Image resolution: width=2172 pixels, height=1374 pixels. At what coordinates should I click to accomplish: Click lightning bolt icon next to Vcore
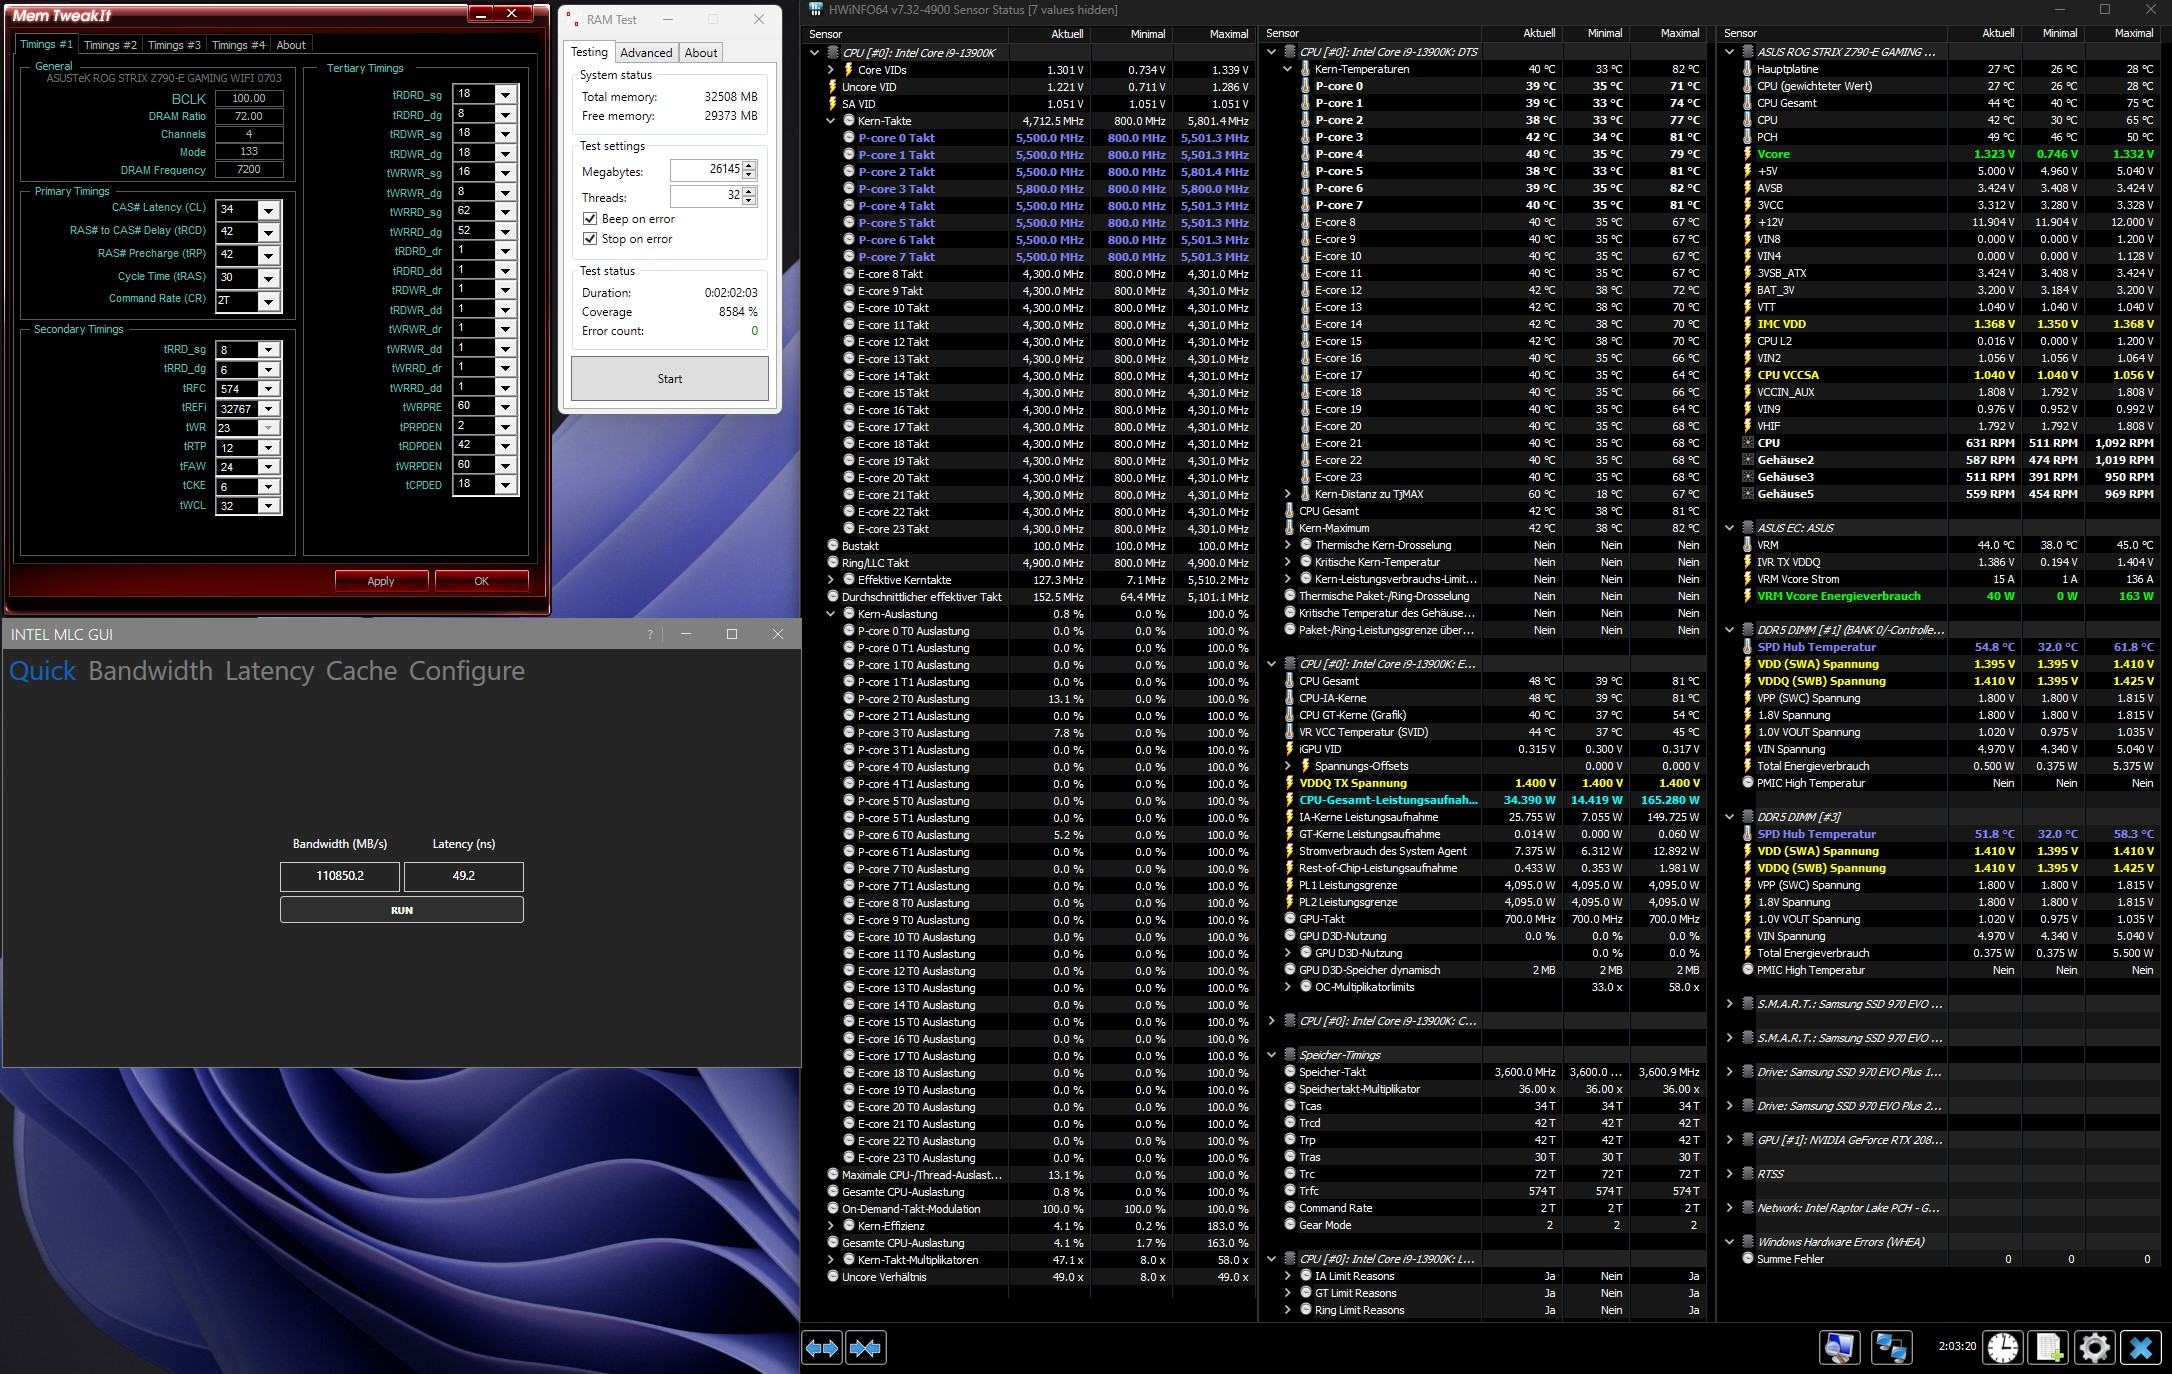tap(1747, 154)
